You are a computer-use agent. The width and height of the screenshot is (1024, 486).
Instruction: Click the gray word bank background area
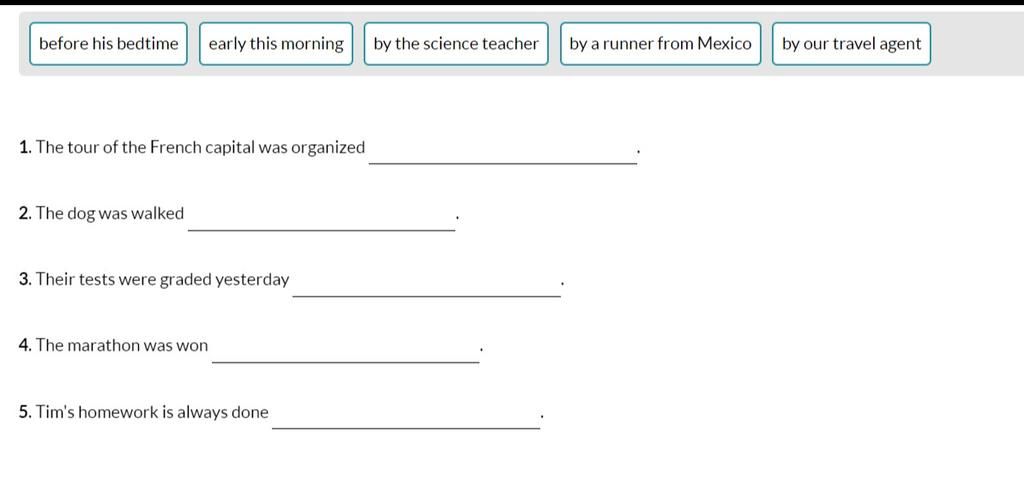977,44
